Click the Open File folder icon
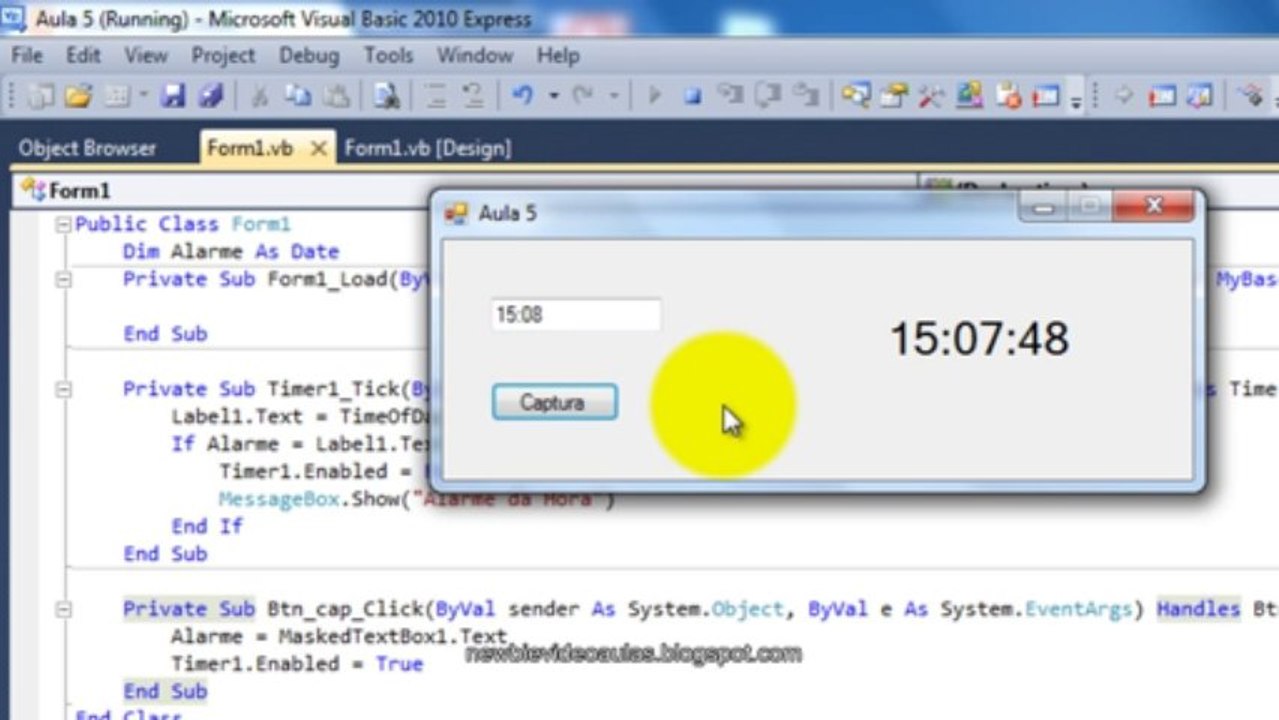1279x720 pixels. tap(79, 96)
